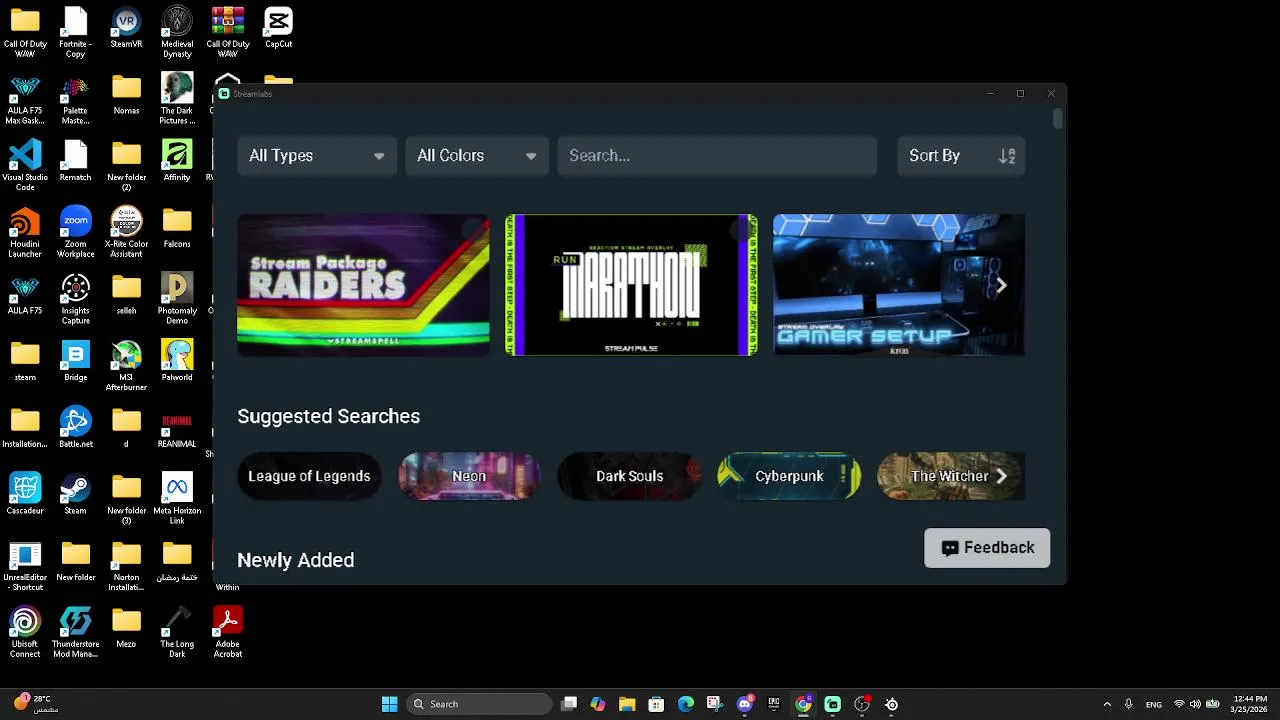This screenshot has height=720, width=1280.
Task: Show more suggested searches with arrow
Action: click(x=1001, y=476)
